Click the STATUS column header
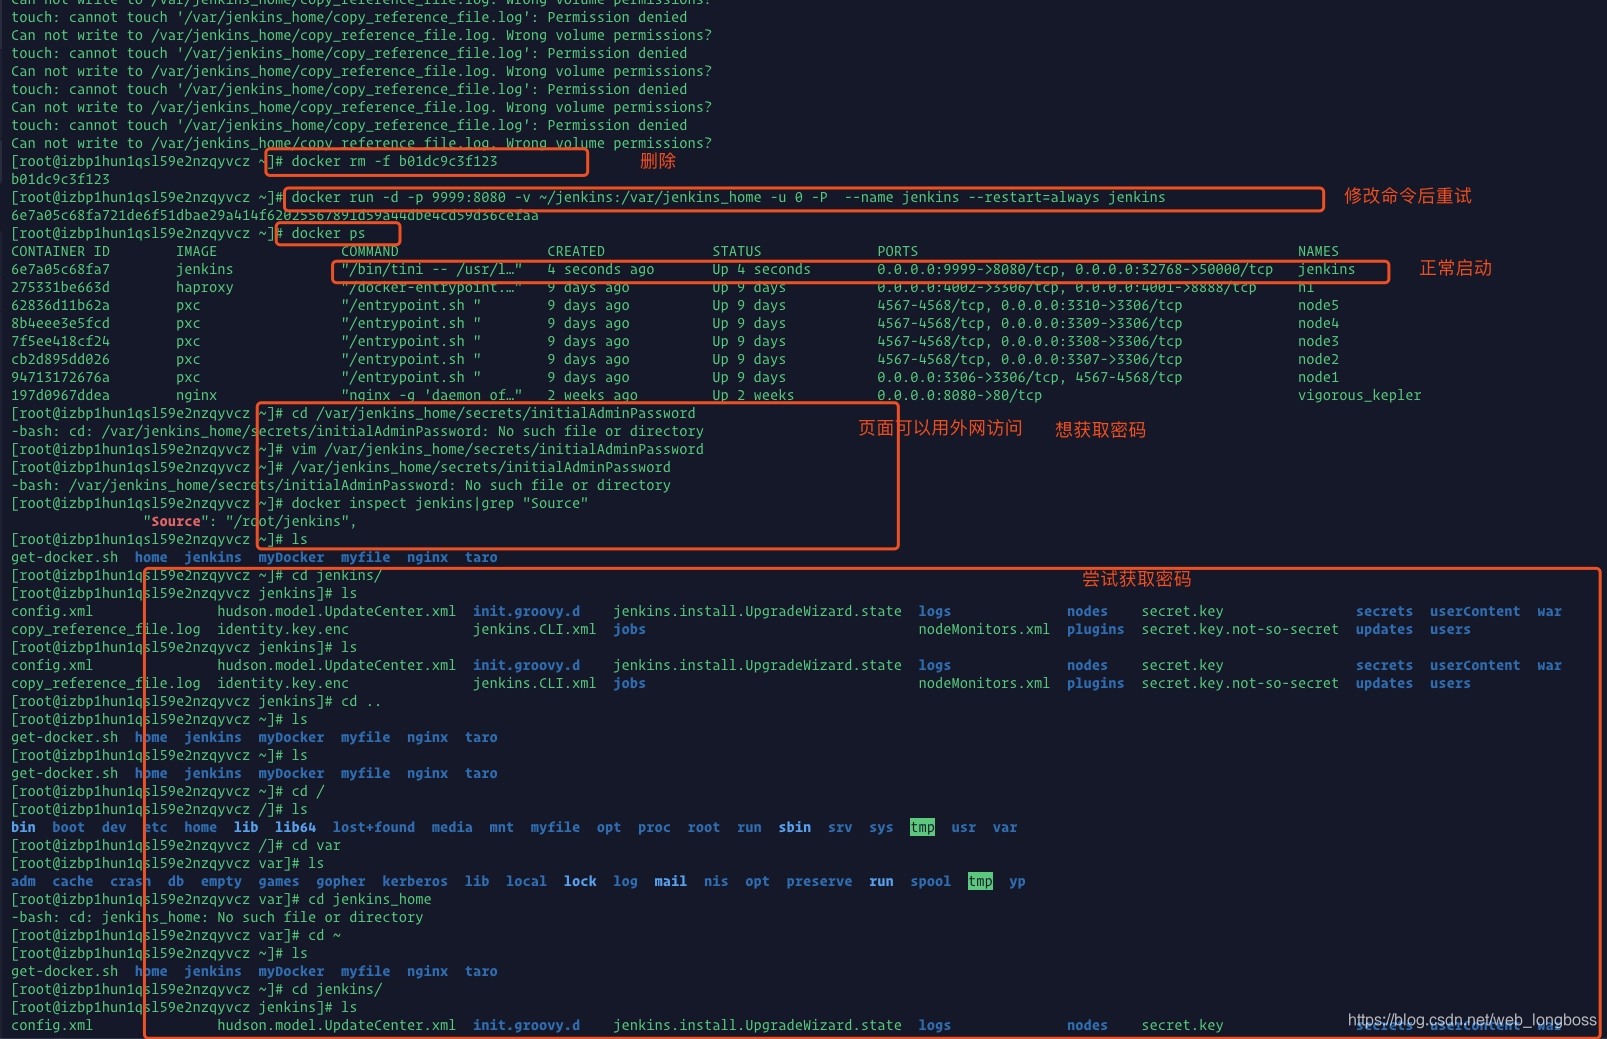The image size is (1607, 1039). tap(737, 251)
